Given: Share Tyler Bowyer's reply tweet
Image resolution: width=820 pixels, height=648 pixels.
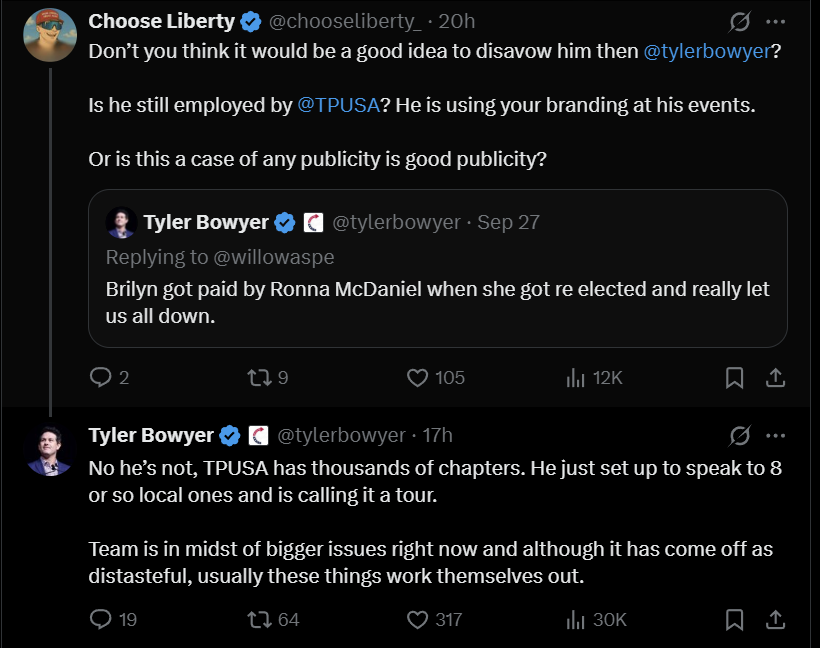Looking at the screenshot, I should pos(774,620).
